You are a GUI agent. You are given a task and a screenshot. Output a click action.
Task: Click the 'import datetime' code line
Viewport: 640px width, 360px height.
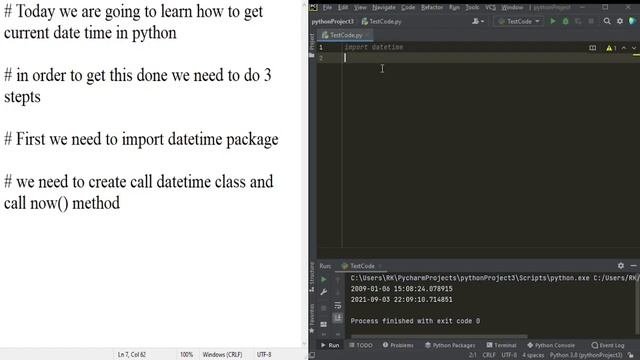[x=374, y=47]
